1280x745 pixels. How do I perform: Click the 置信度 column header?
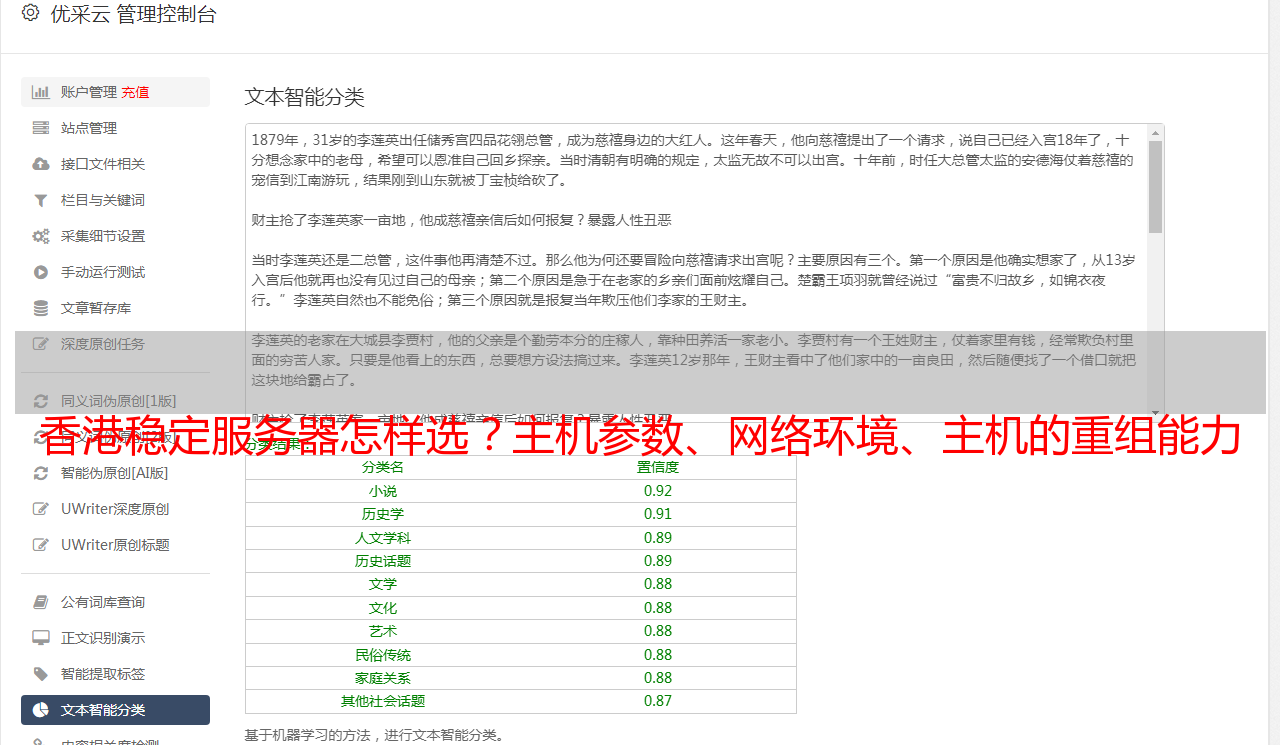658,467
